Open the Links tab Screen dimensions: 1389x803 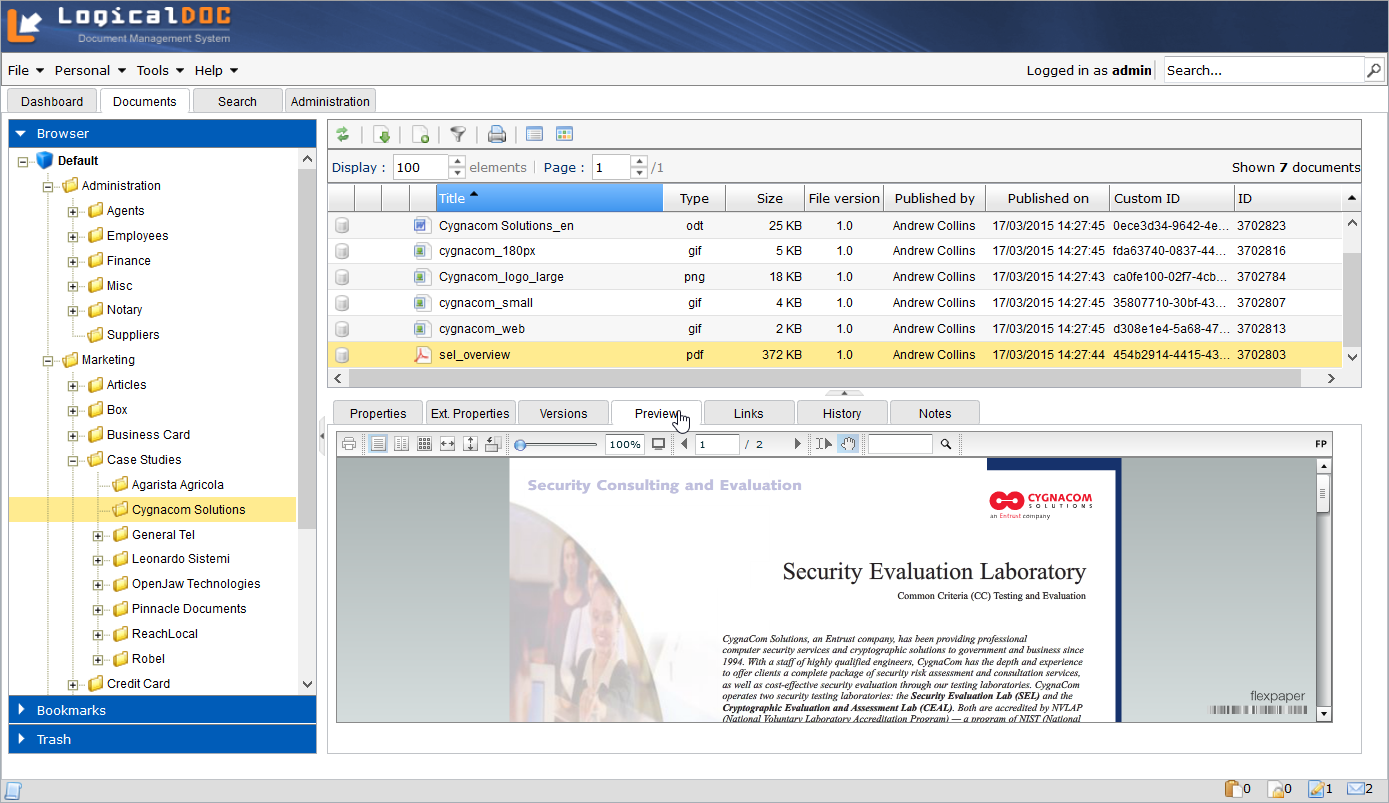[749, 413]
